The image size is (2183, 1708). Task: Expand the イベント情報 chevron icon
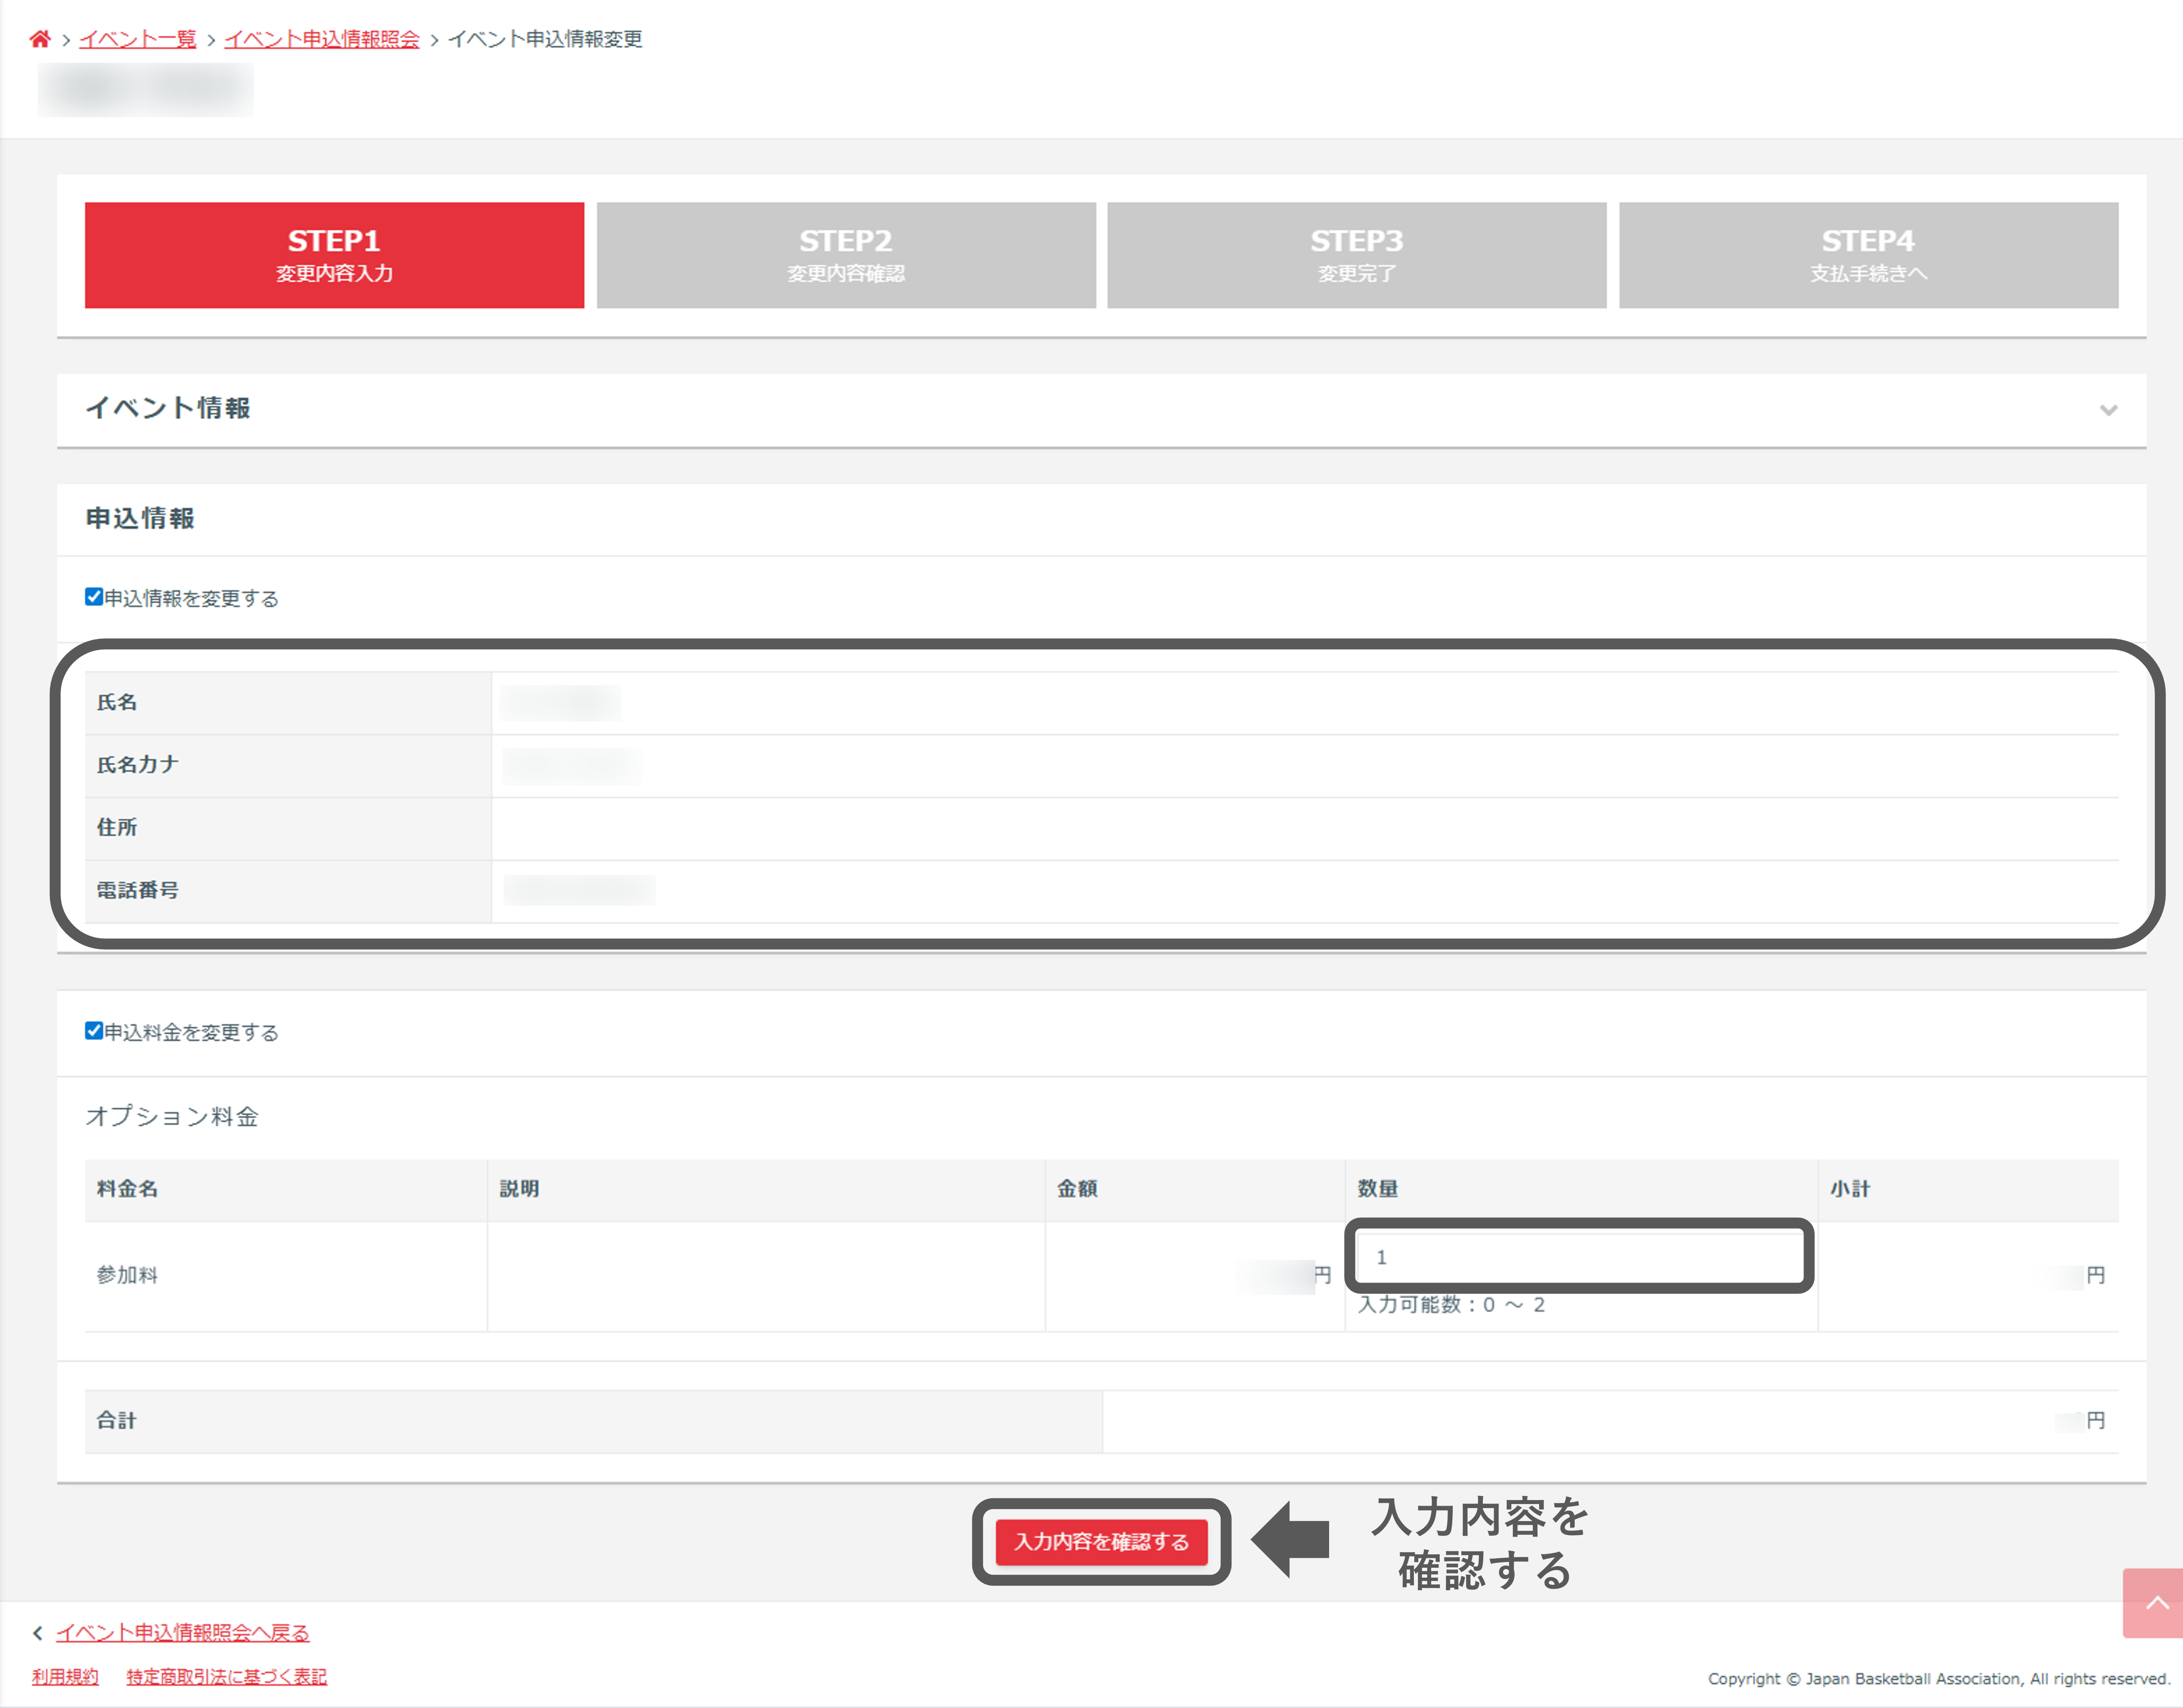pyautogui.click(x=2108, y=410)
